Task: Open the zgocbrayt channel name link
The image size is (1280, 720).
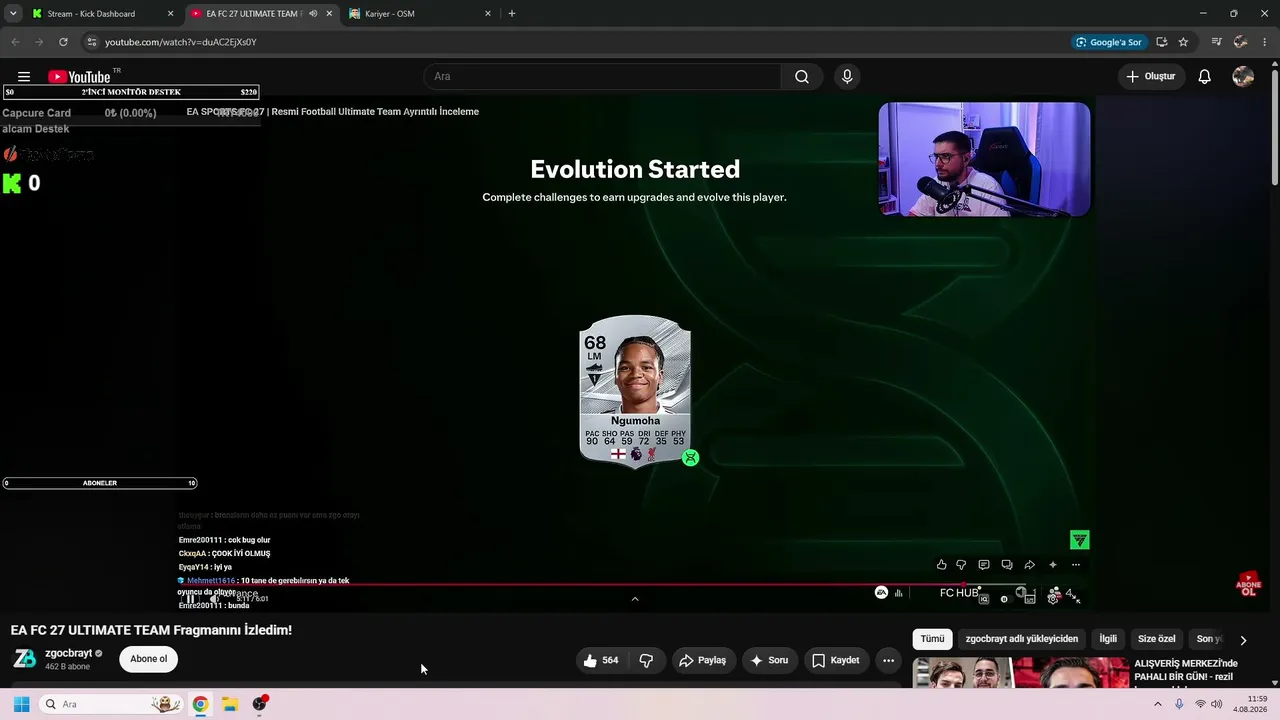Action: (68, 653)
